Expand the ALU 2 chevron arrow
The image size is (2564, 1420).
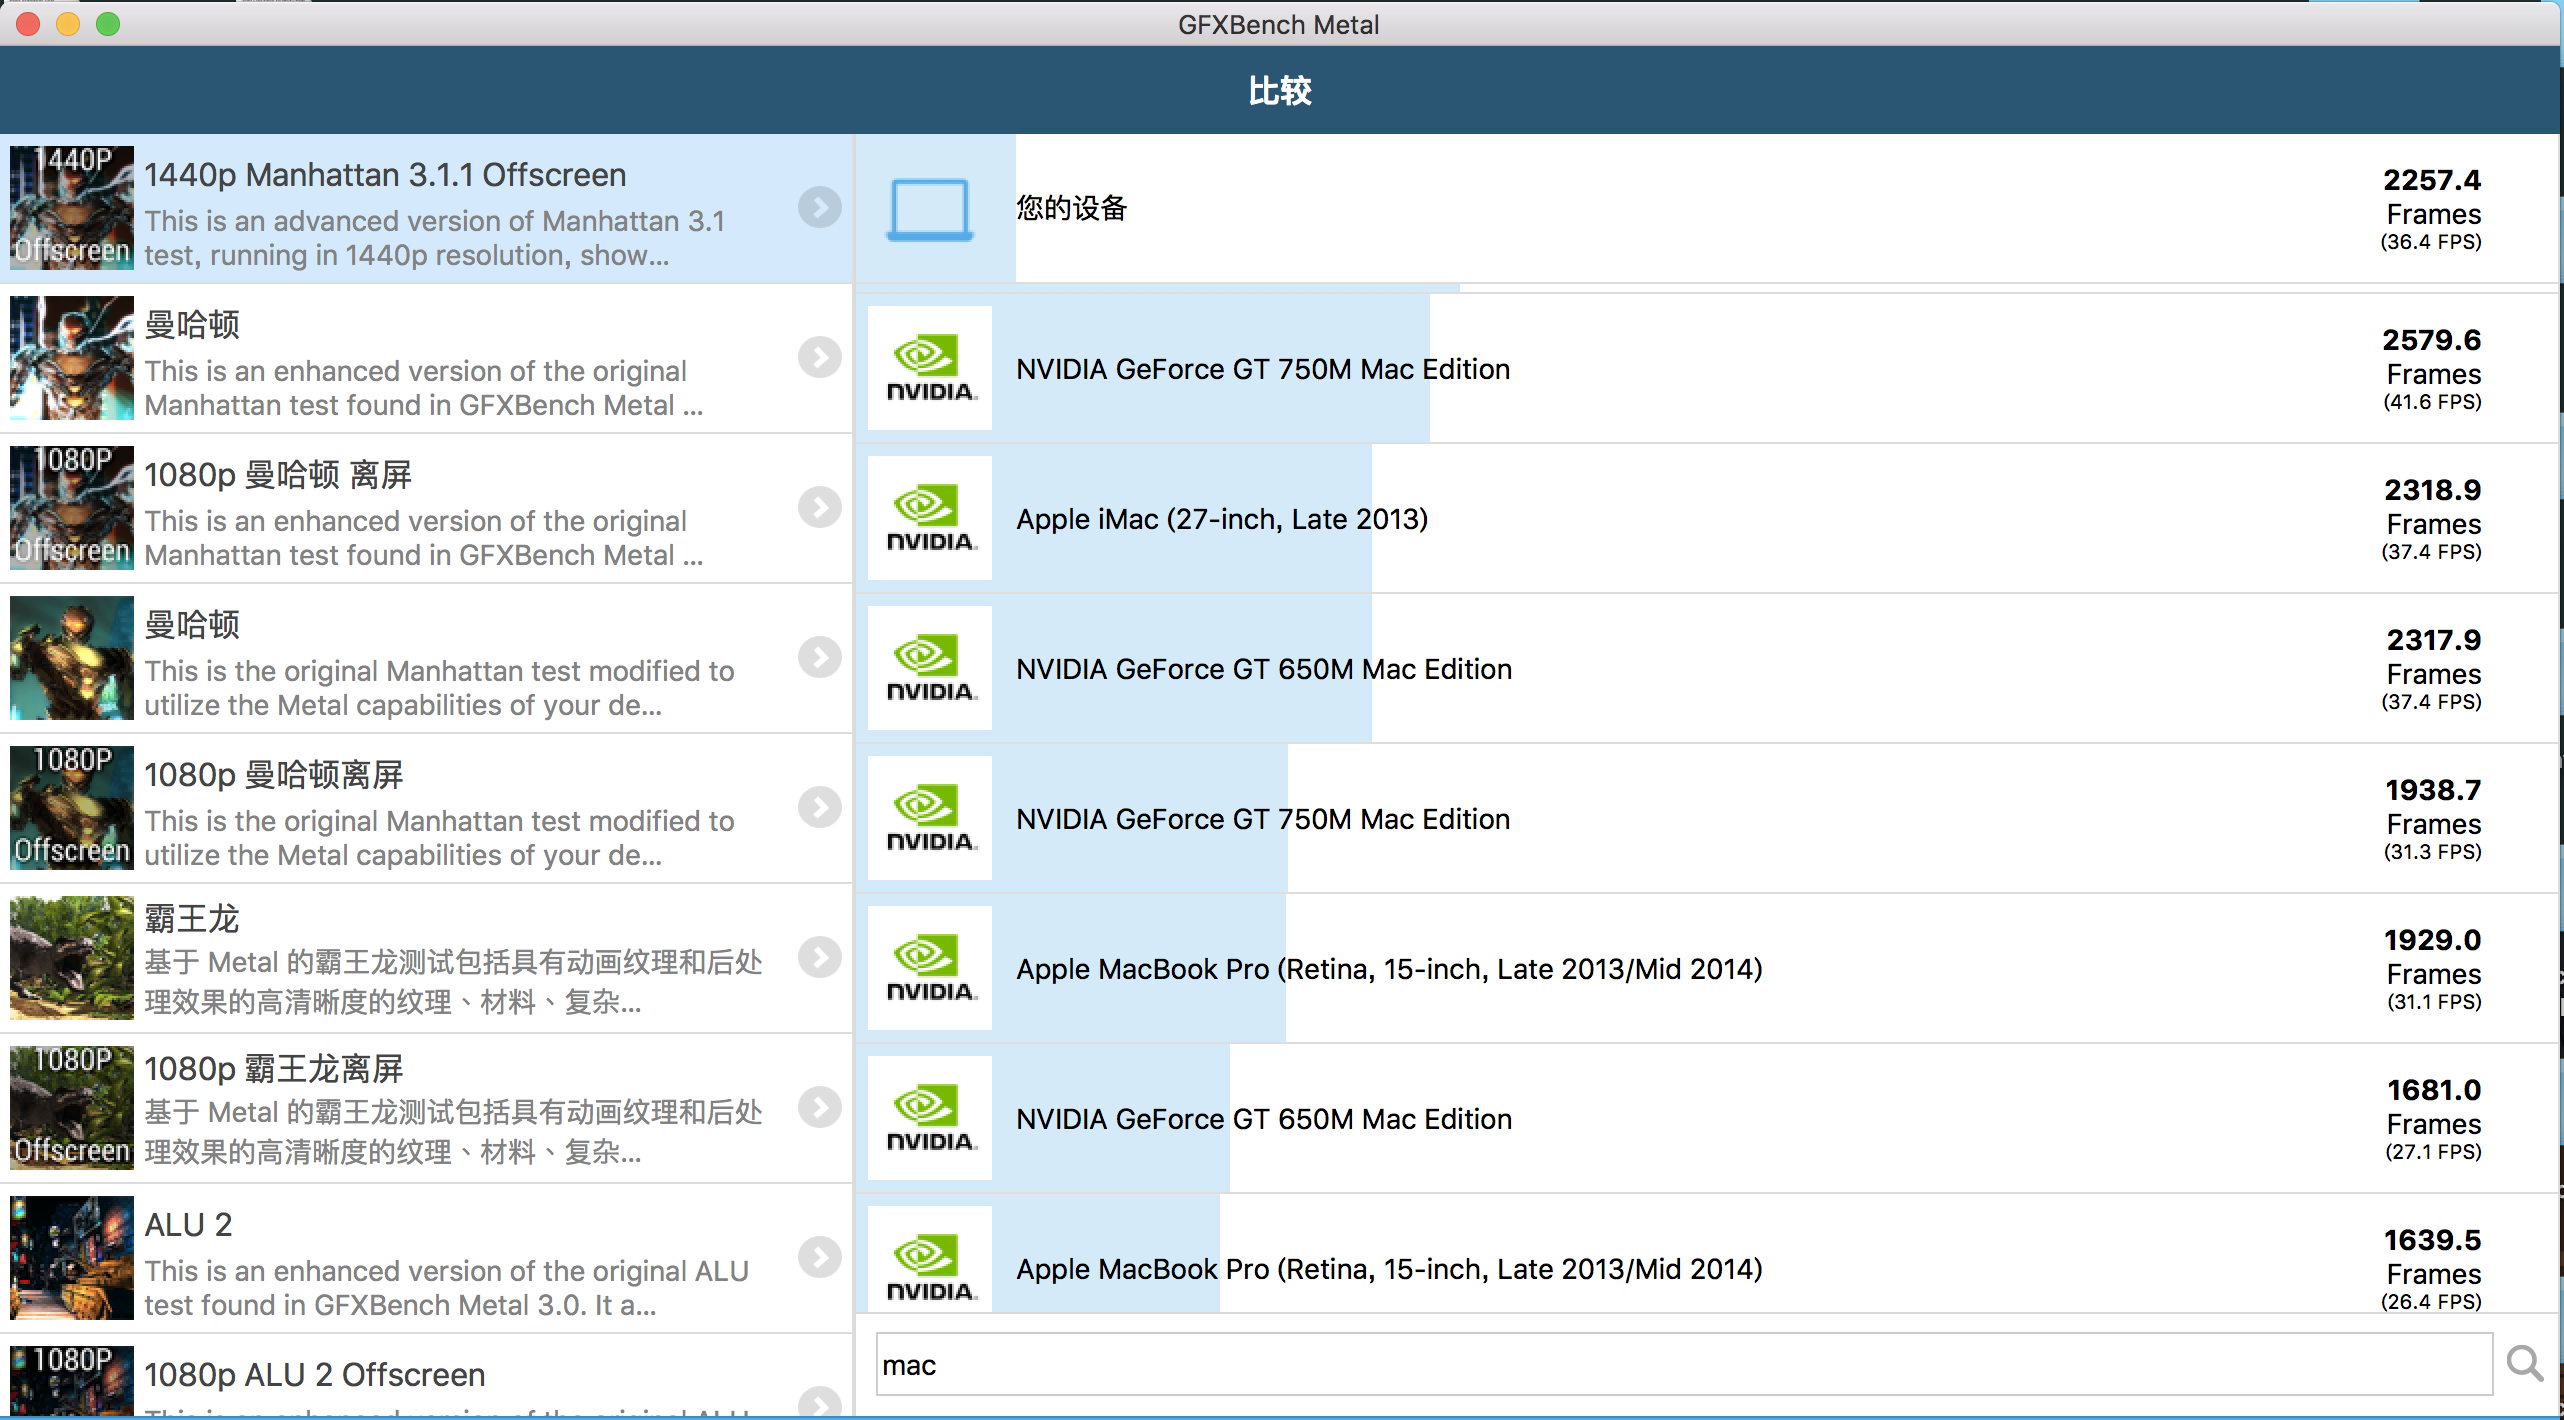(819, 1257)
